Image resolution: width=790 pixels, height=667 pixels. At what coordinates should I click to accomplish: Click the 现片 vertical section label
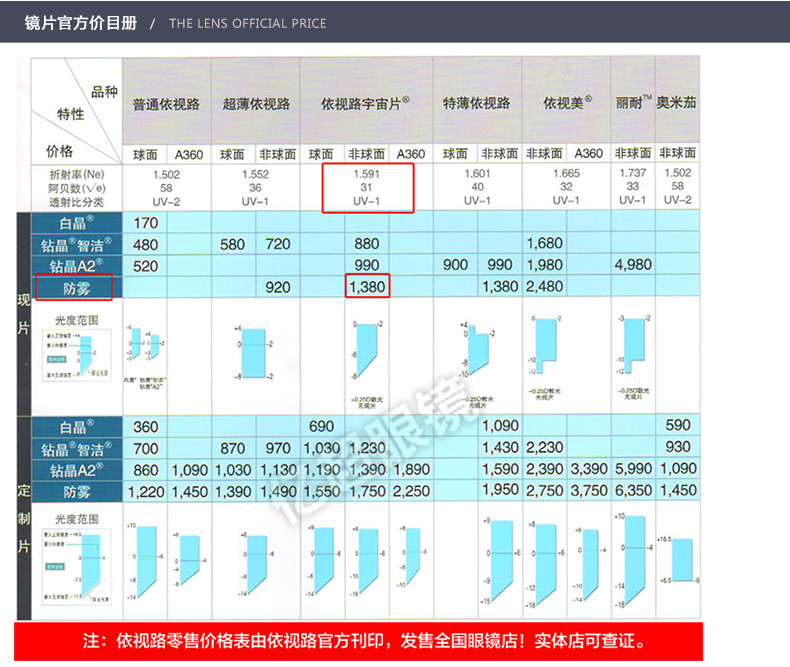point(23,314)
